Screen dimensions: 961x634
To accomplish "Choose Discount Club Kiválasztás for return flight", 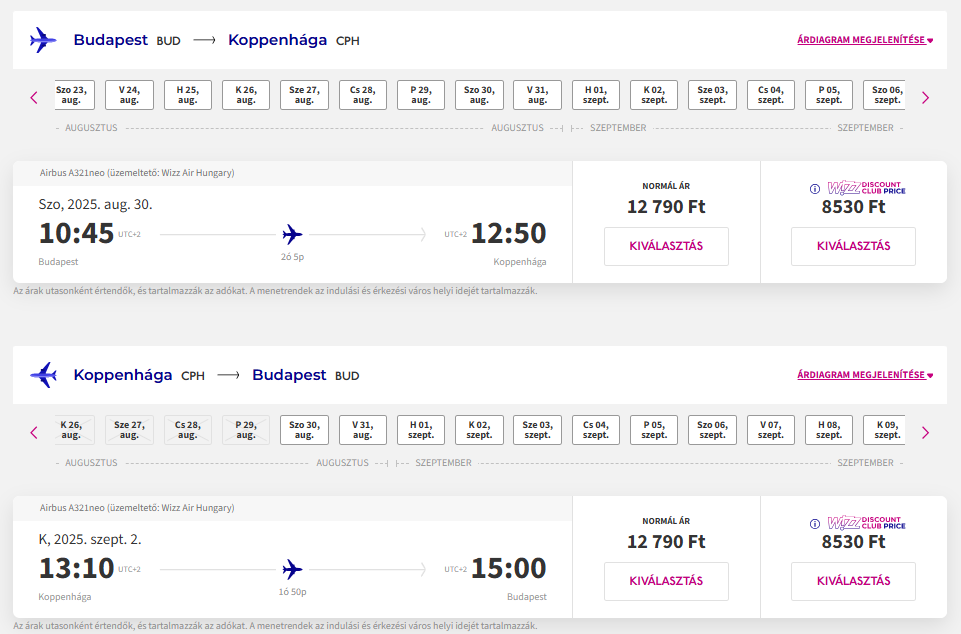I will 853,581.
